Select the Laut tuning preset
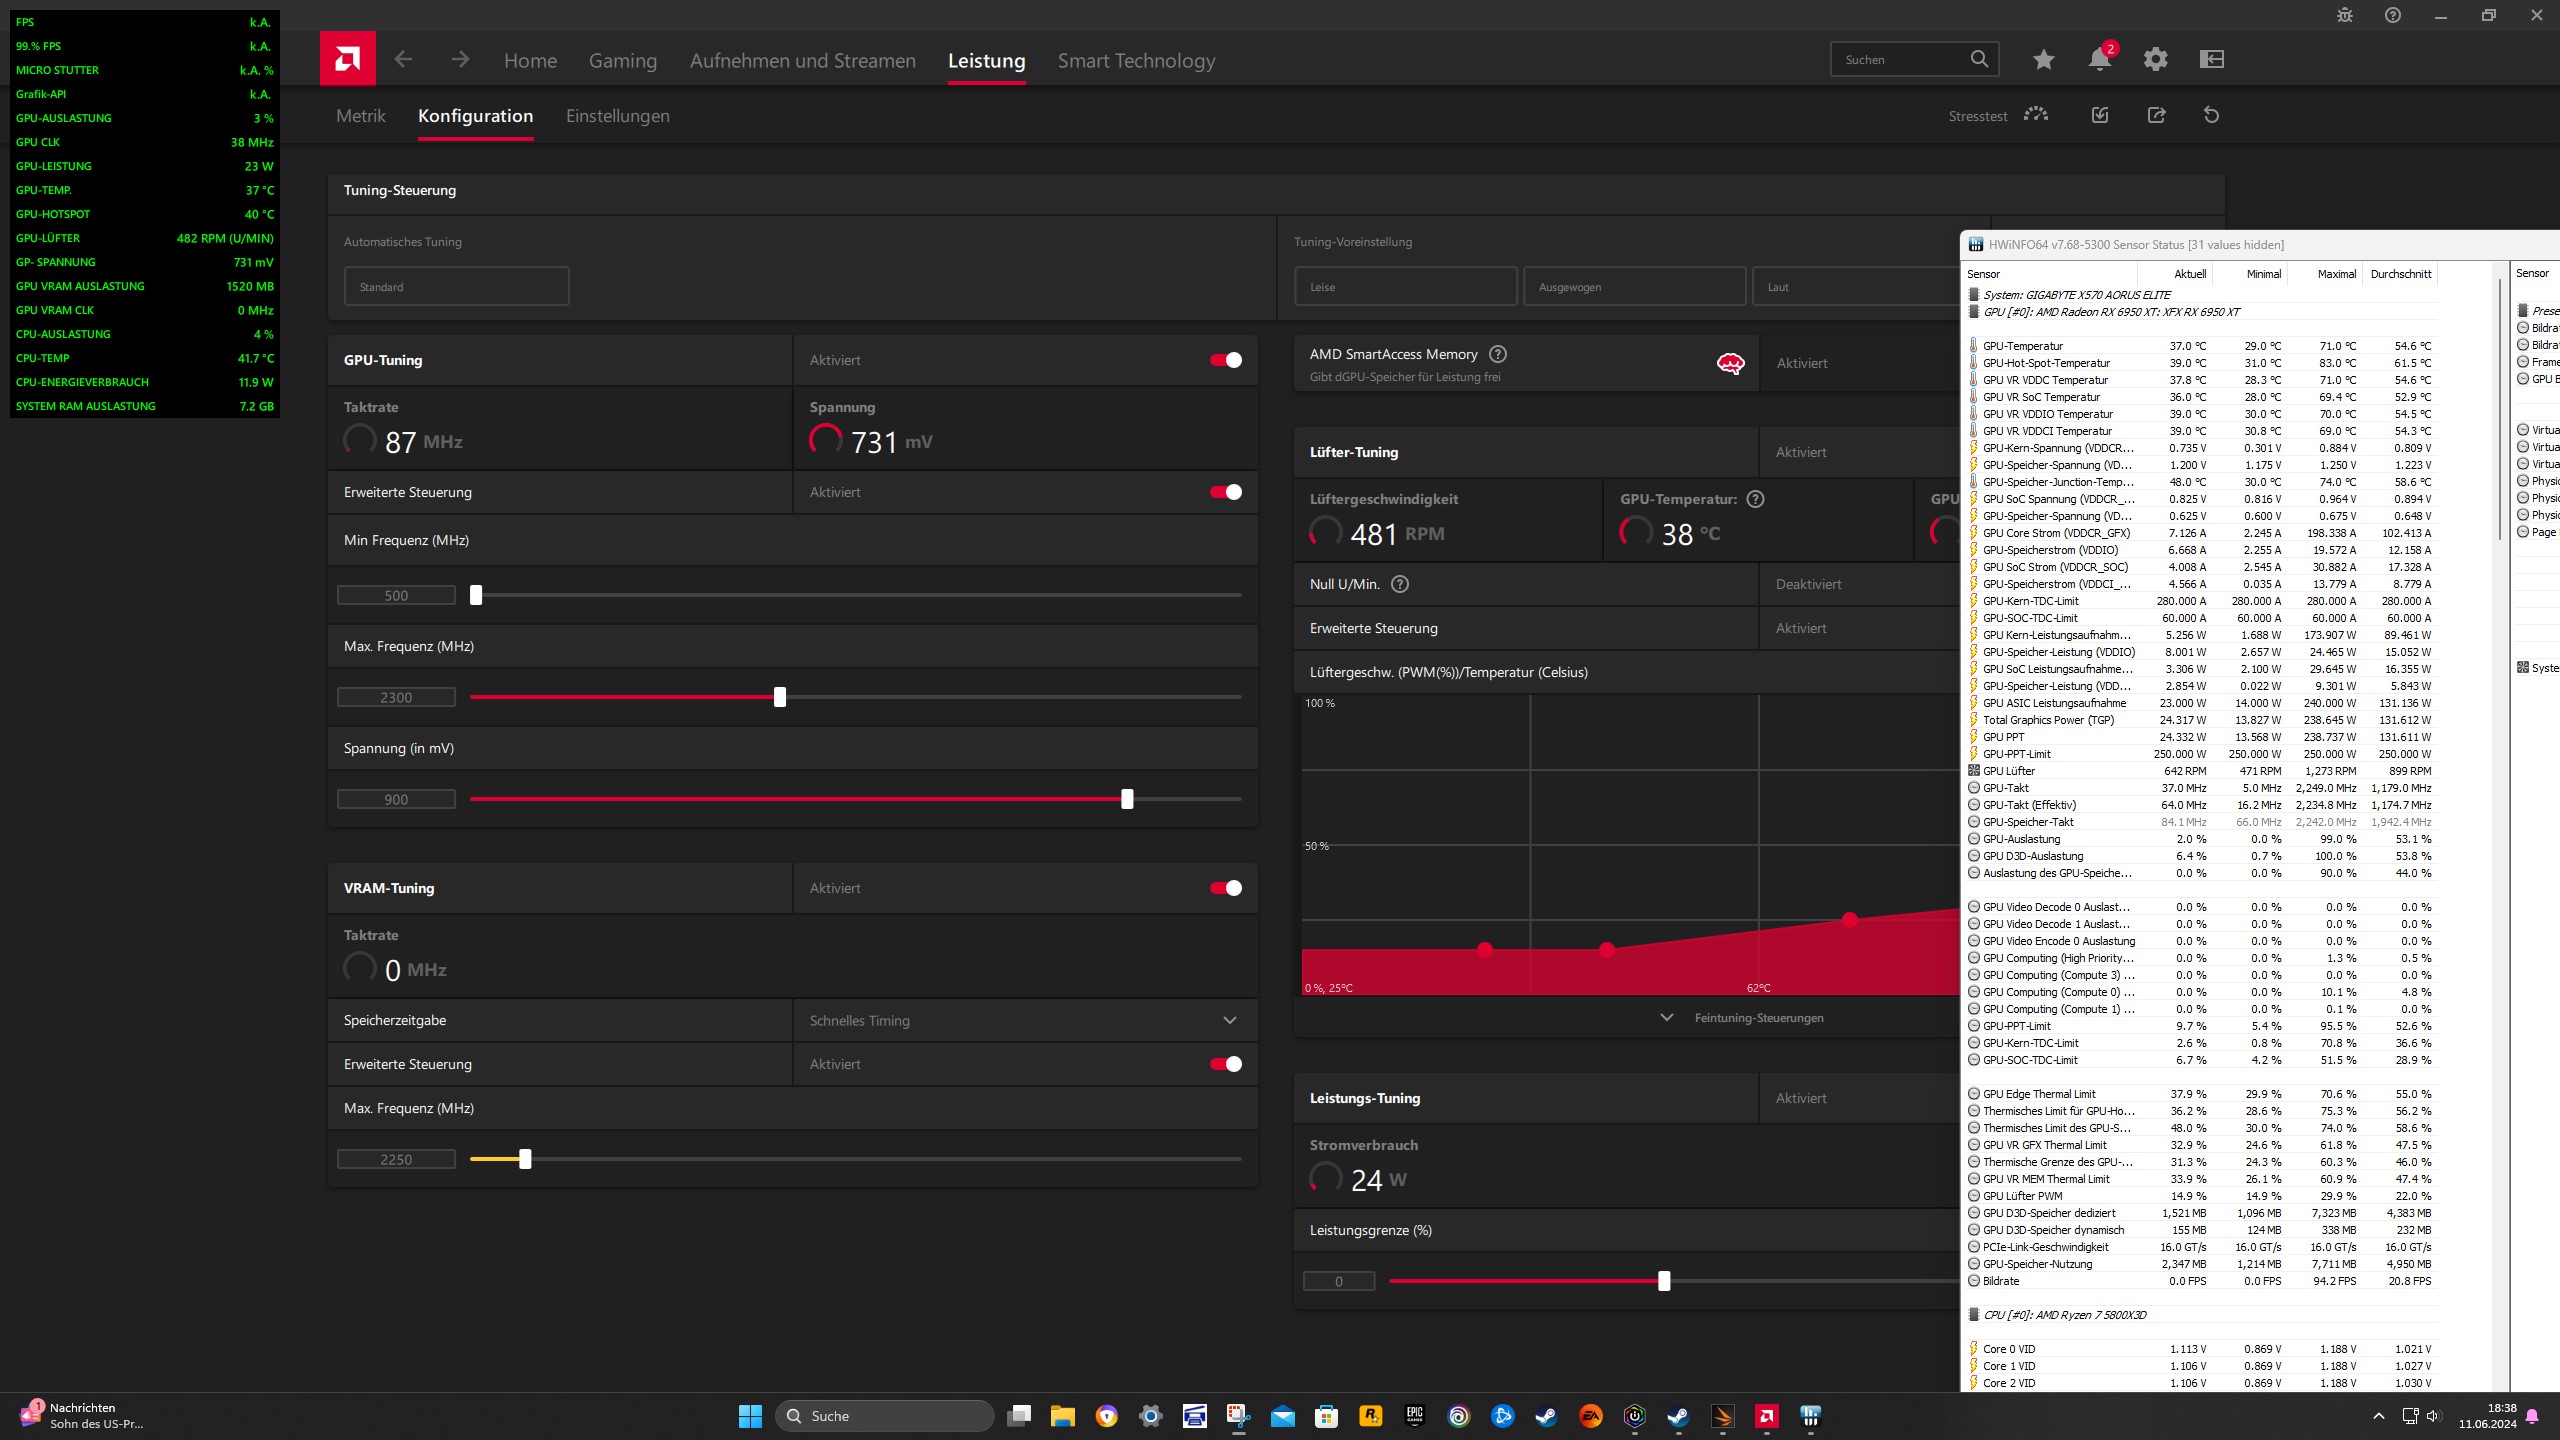This screenshot has width=2560, height=1440. [x=1856, y=286]
